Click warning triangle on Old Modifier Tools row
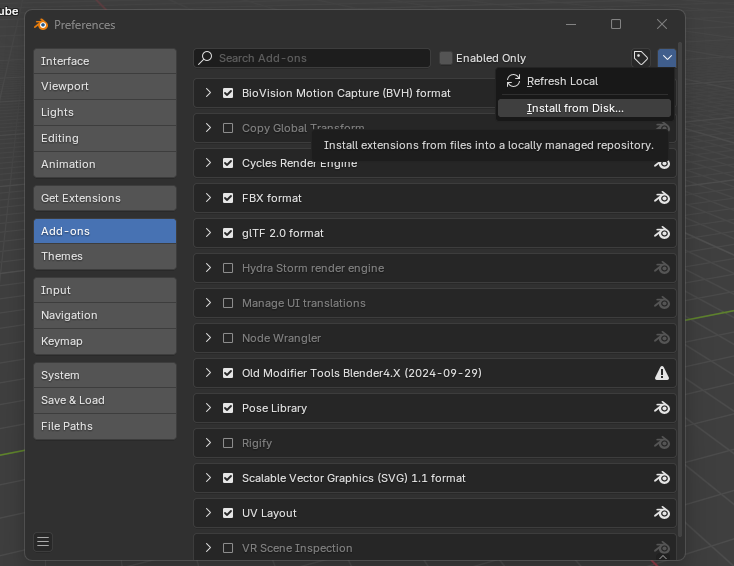Screen dimensions: 734x566 click(661, 373)
